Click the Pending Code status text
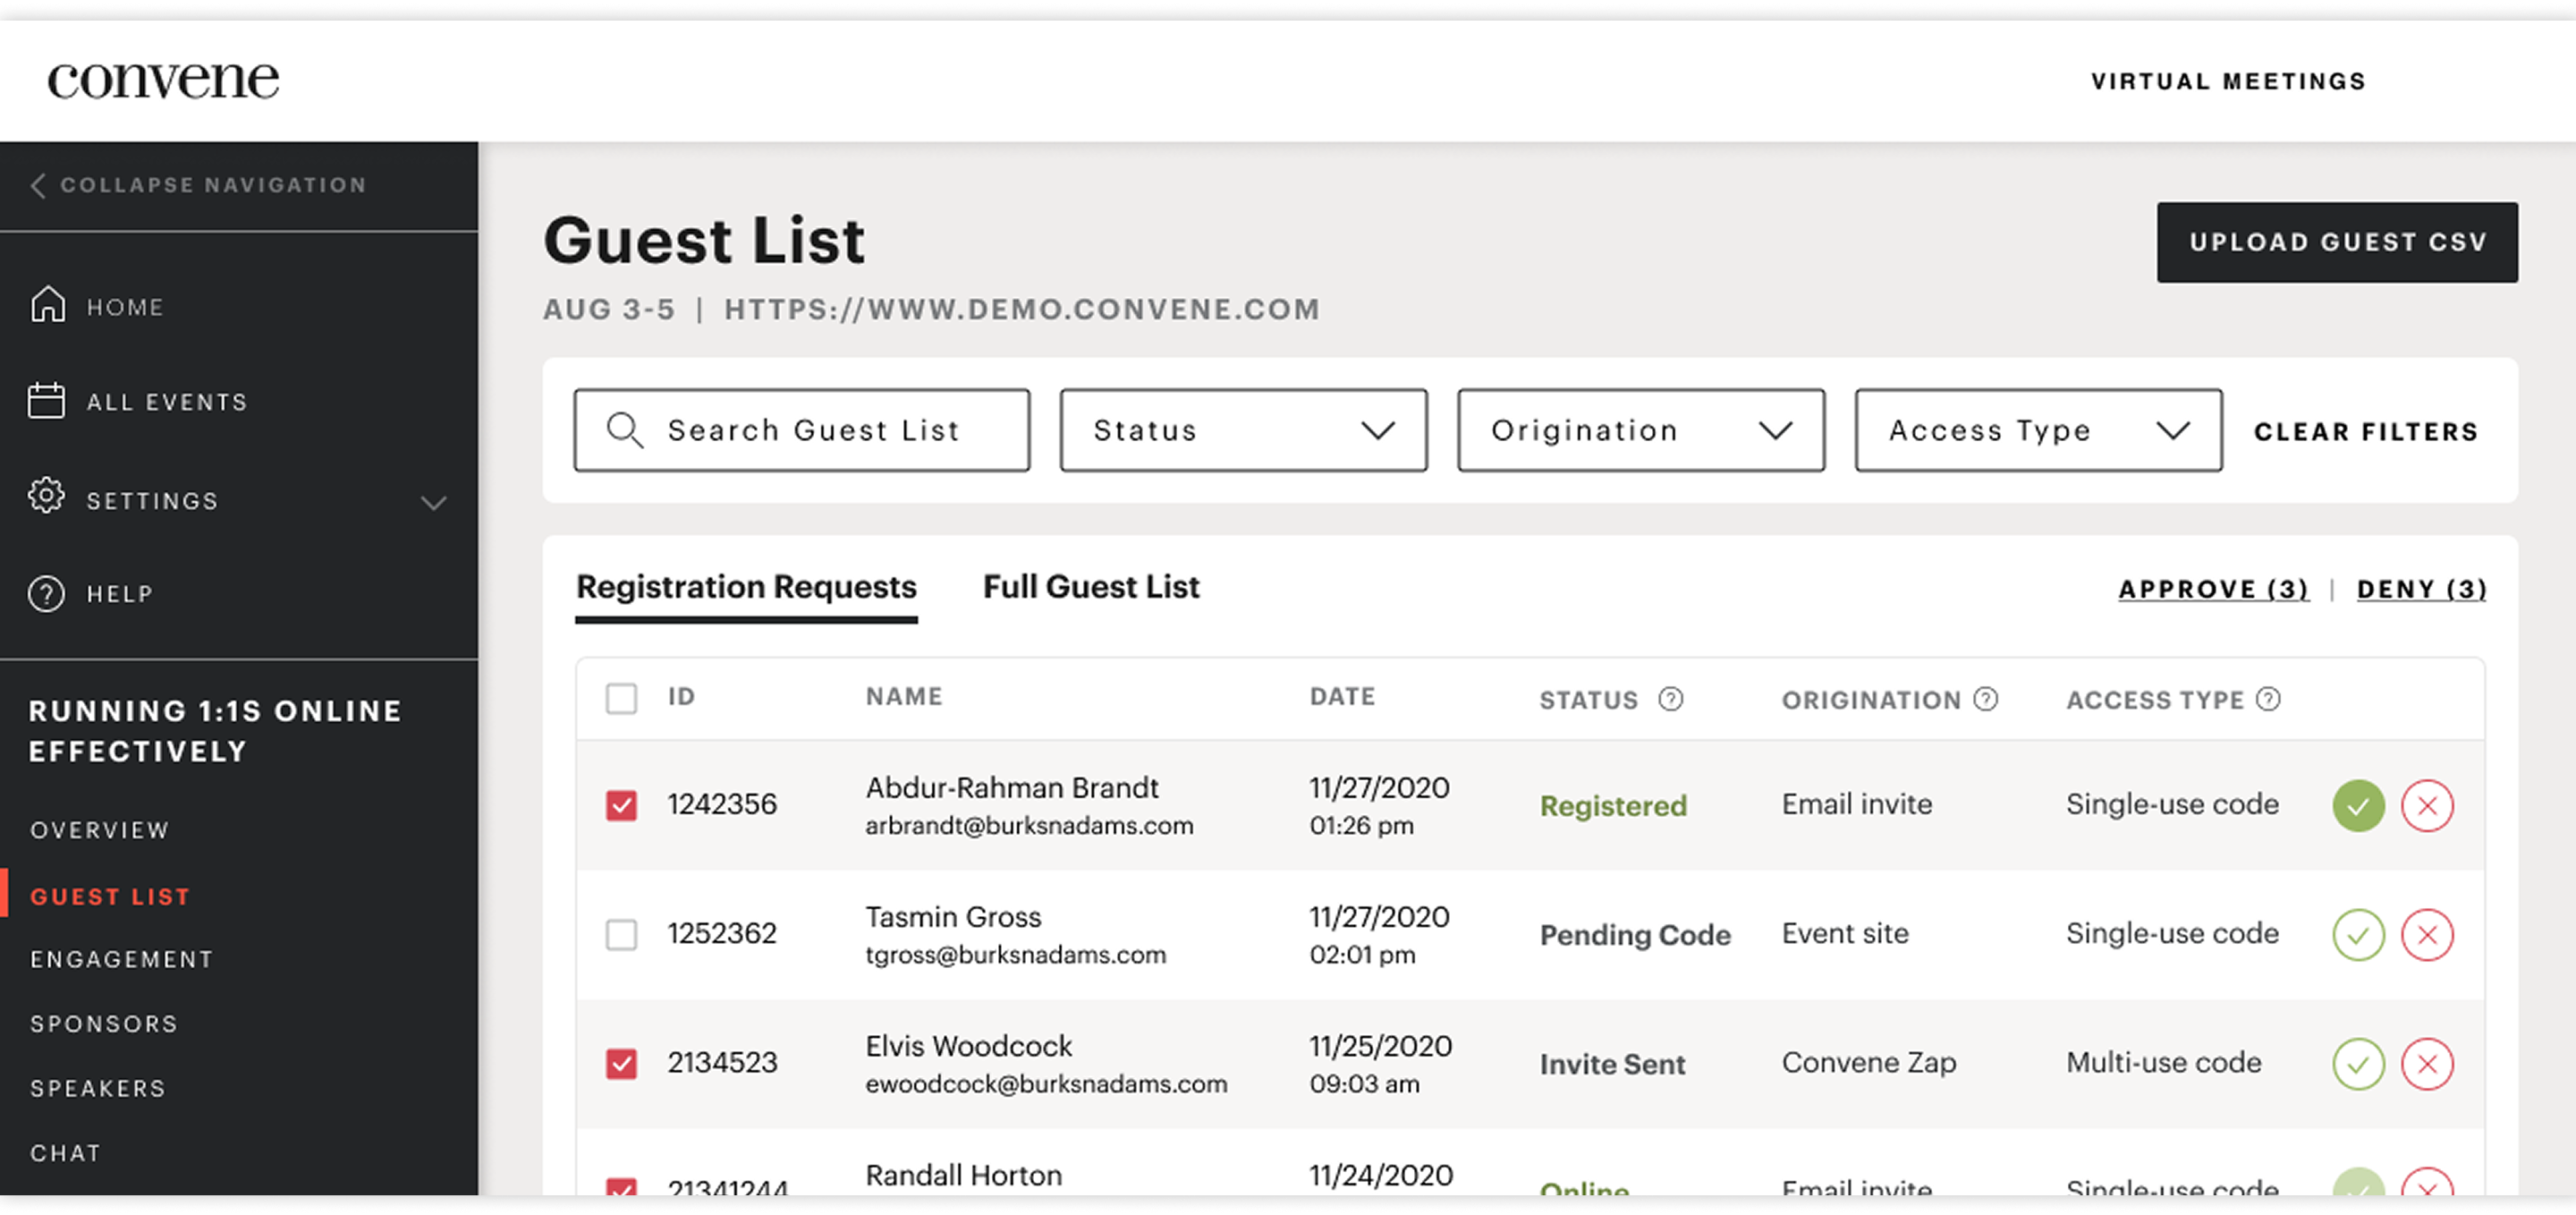The height and width of the screenshot is (1215, 2576). 1635,935
